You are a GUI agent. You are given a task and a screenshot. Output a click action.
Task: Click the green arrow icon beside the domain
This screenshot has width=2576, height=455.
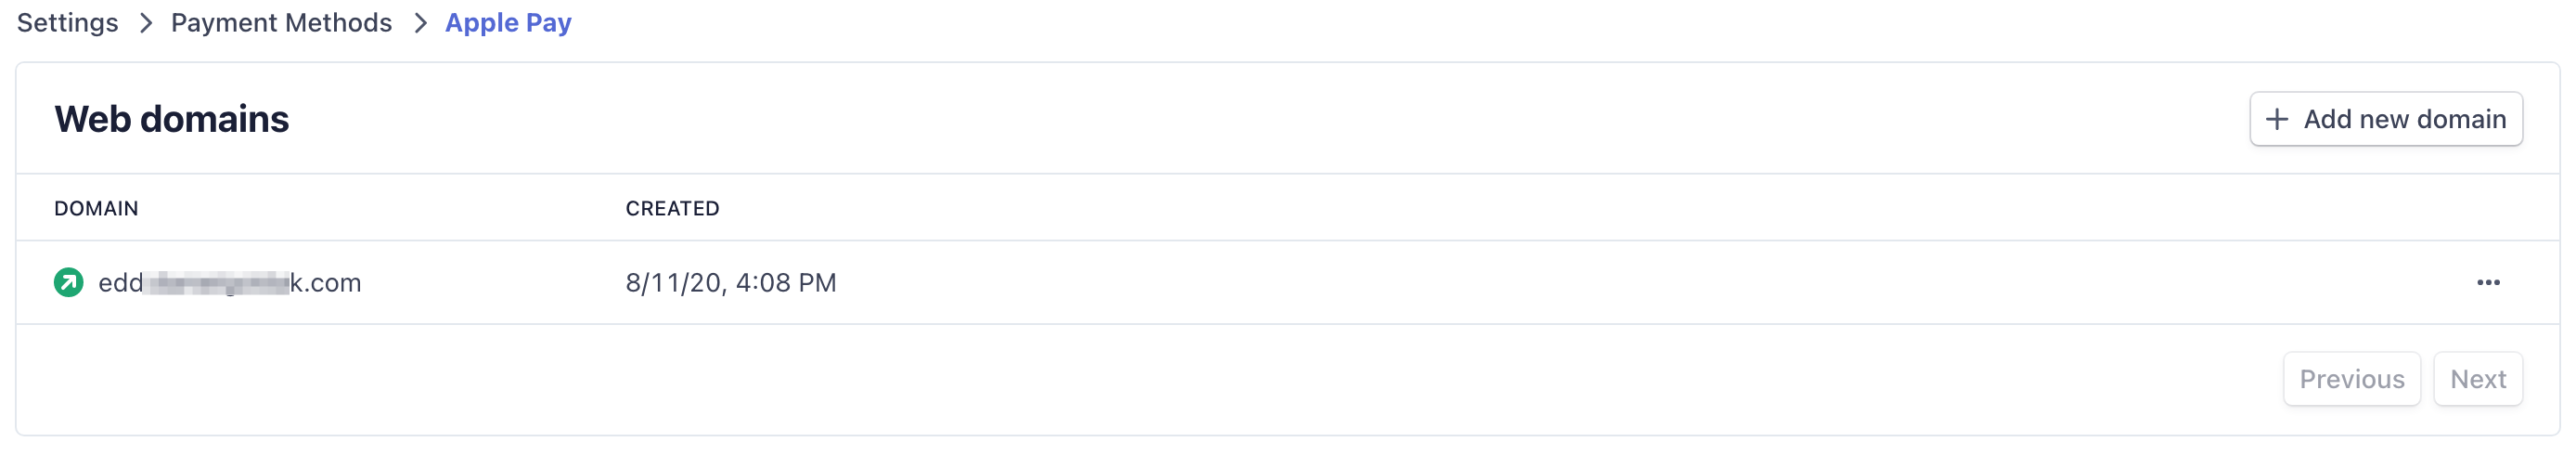(68, 283)
